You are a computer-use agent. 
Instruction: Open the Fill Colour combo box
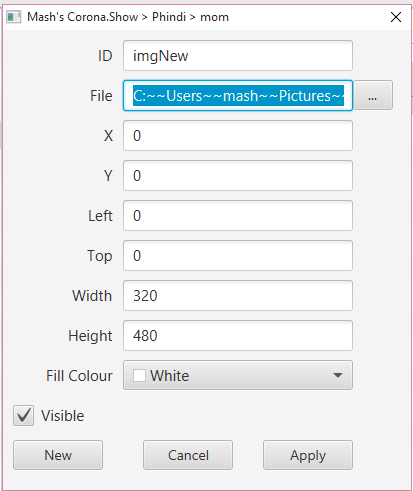(238, 375)
